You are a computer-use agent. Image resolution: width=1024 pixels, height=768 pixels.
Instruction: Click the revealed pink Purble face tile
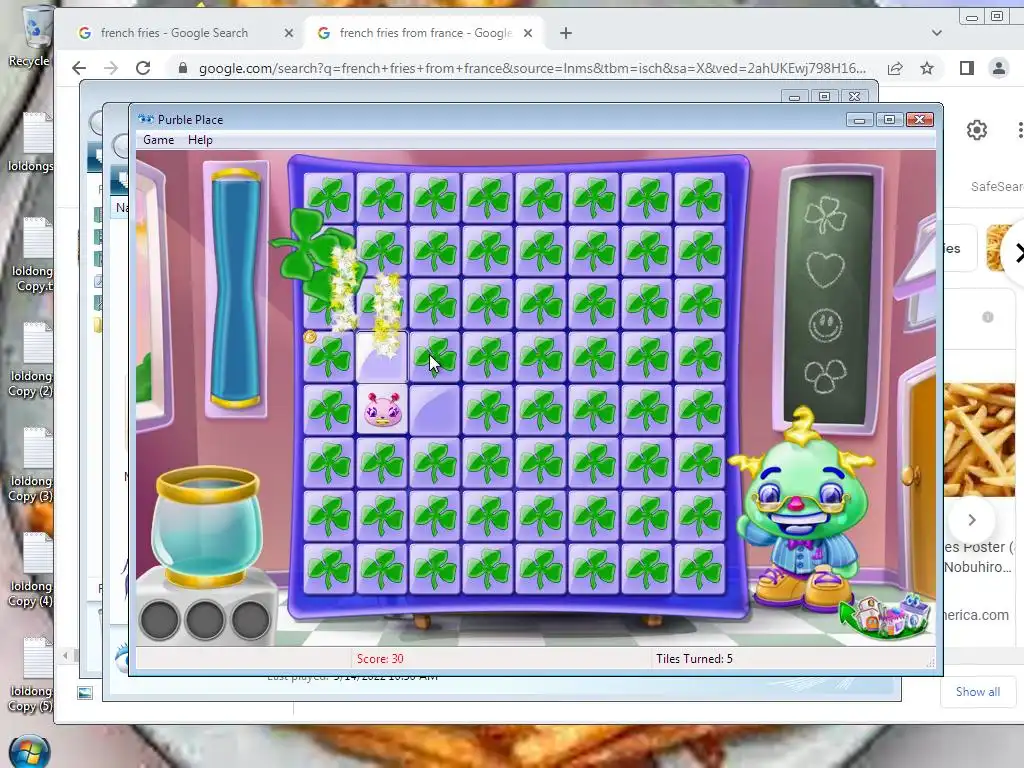[382, 409]
